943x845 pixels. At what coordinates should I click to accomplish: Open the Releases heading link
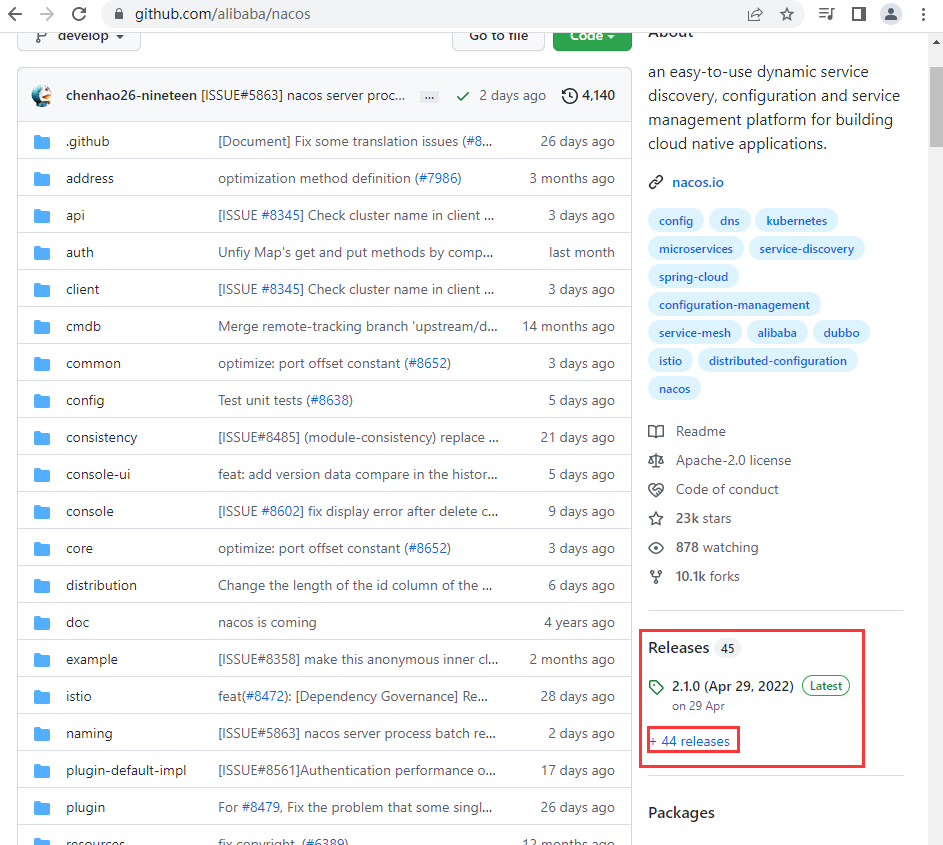678,648
